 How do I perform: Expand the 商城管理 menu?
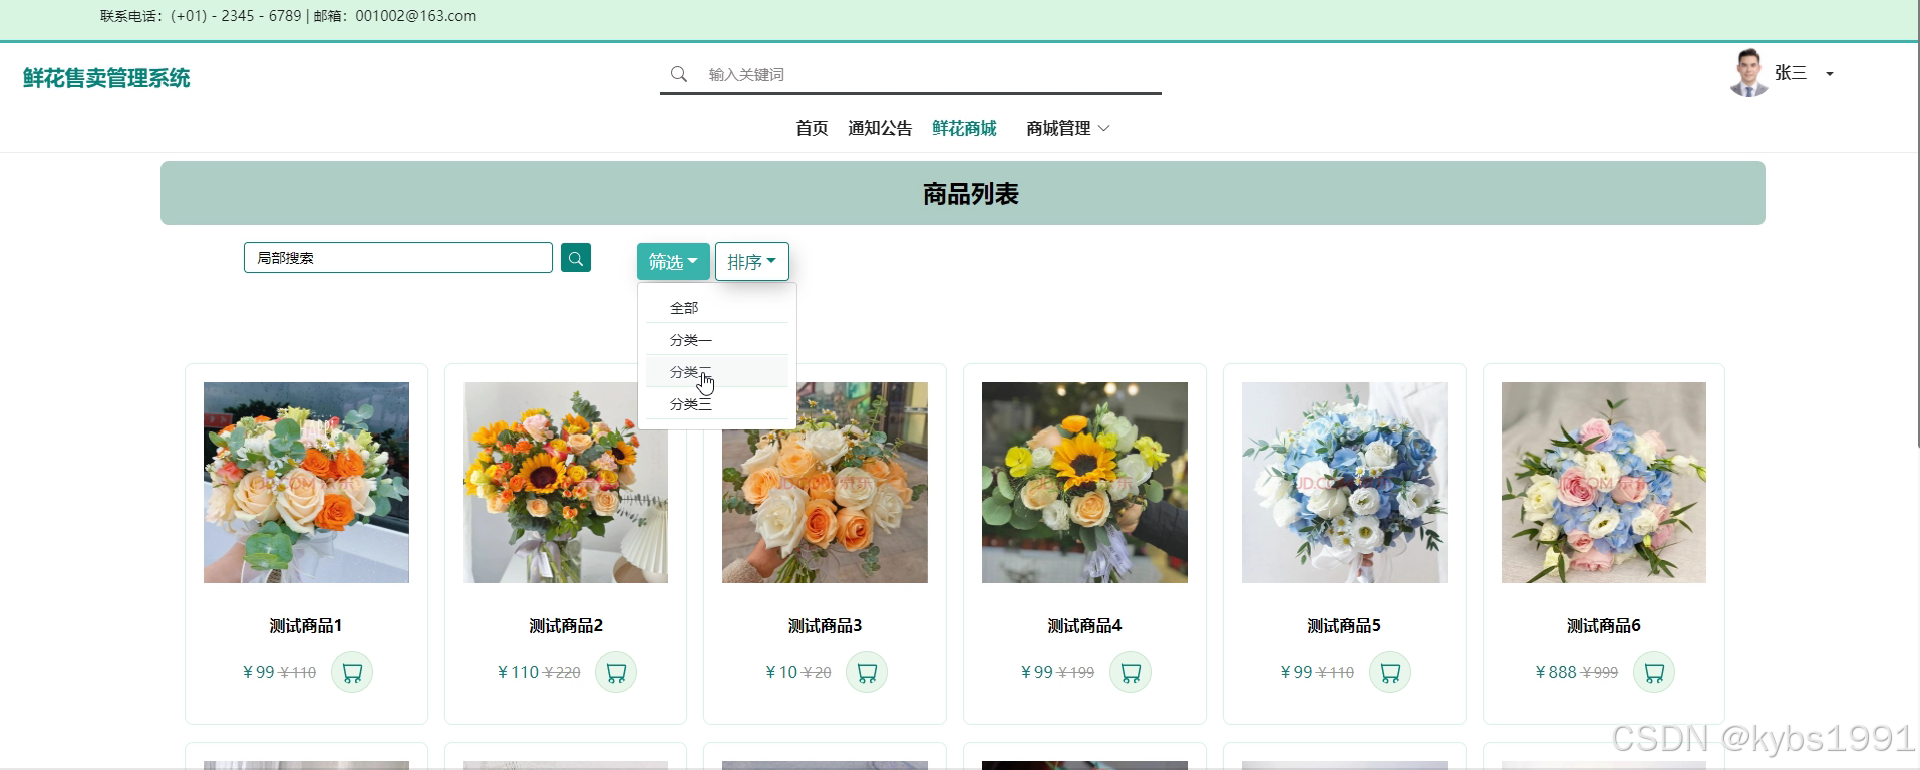[x=1068, y=128]
